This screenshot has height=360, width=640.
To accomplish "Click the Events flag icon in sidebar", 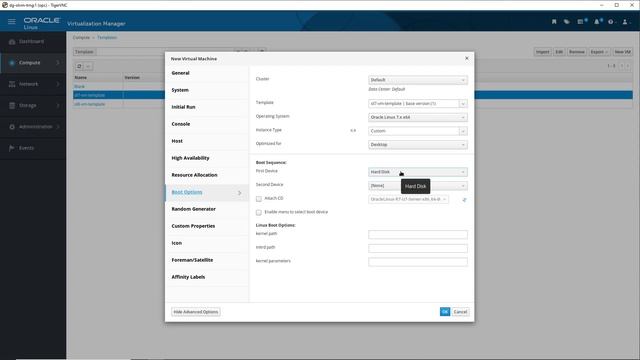I will [x=12, y=148].
